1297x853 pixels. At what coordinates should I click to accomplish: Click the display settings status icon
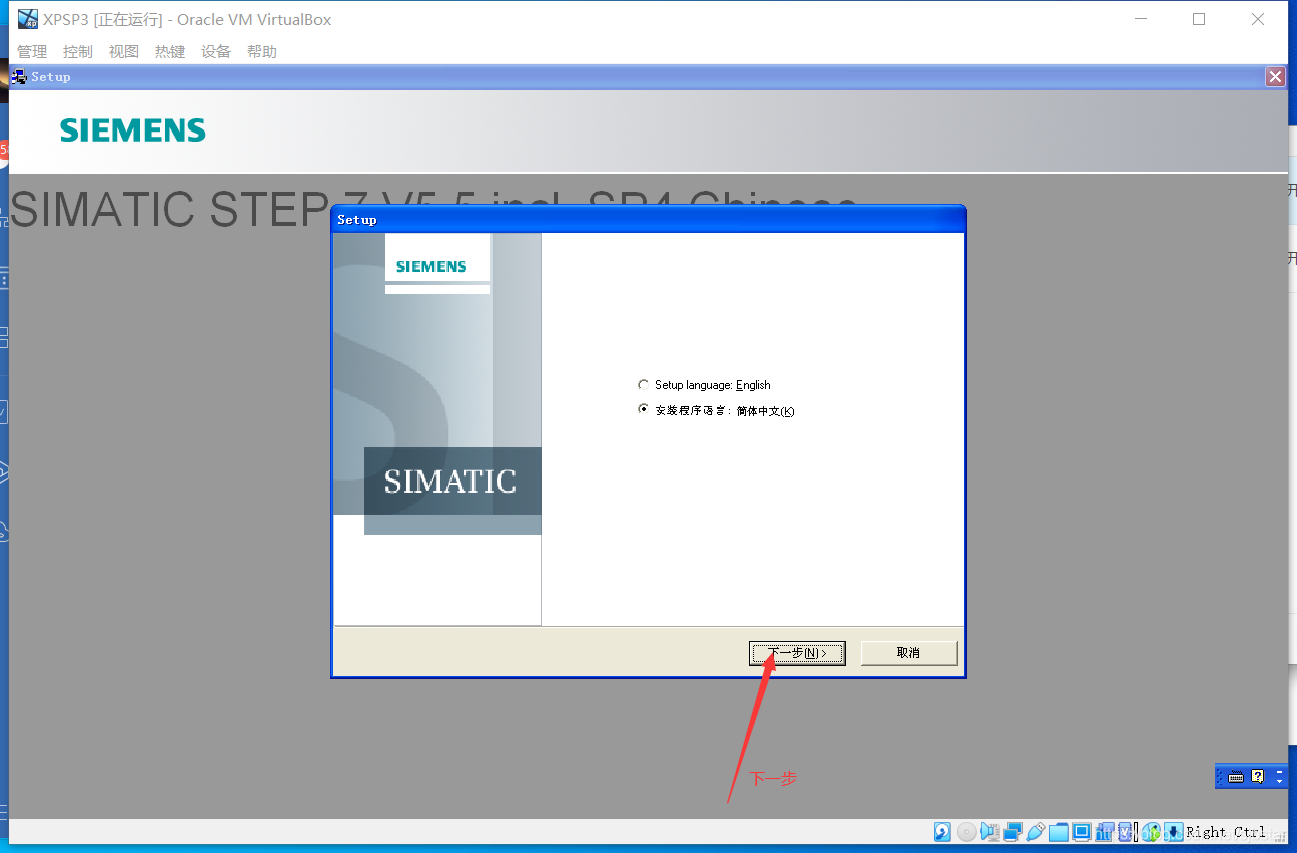(1082, 832)
